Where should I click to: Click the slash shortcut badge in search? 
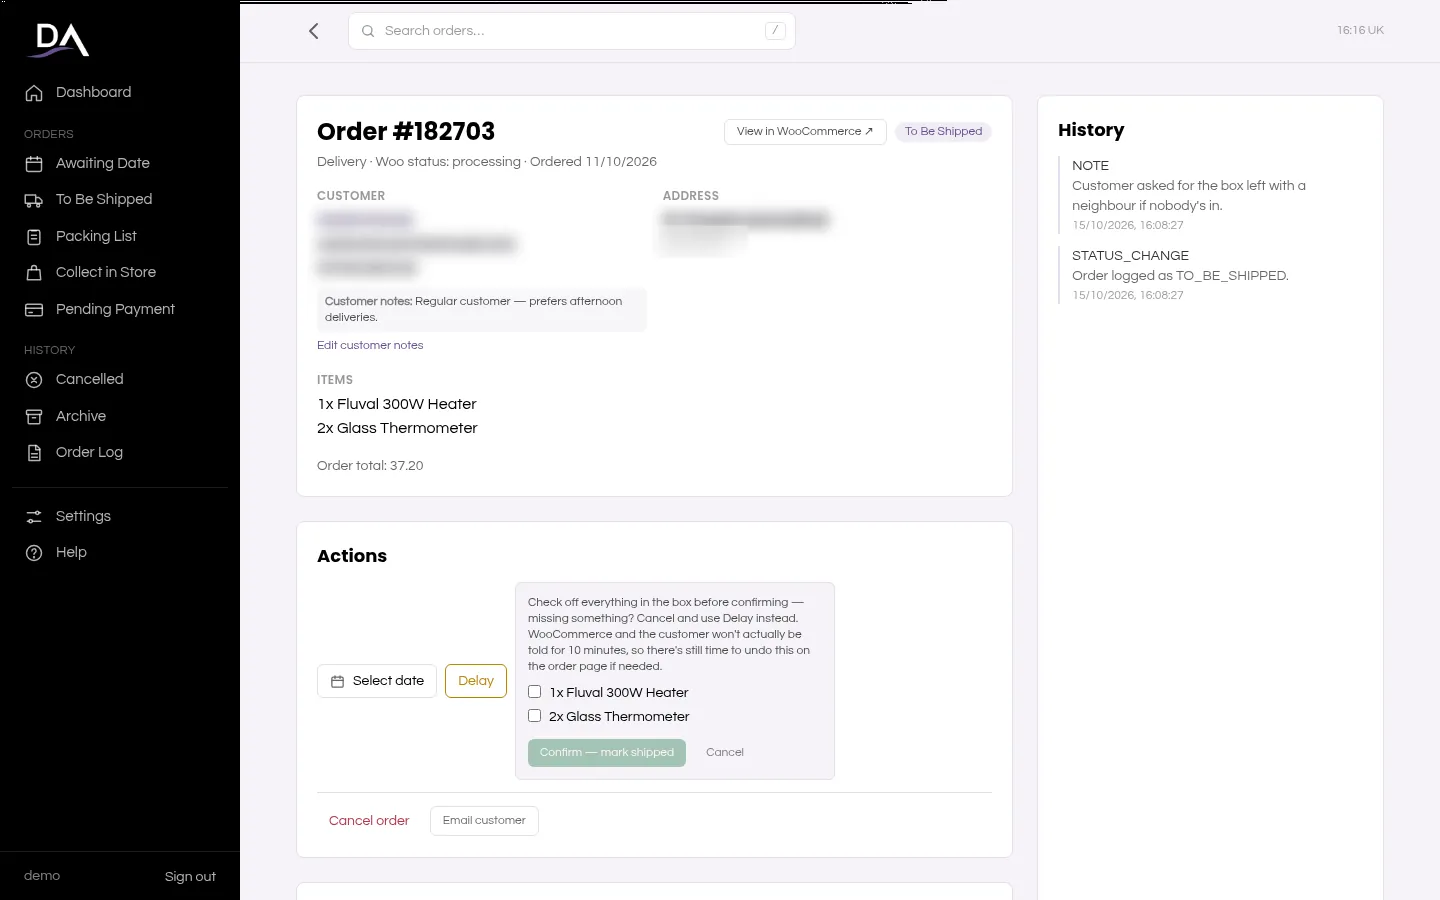pos(775,31)
